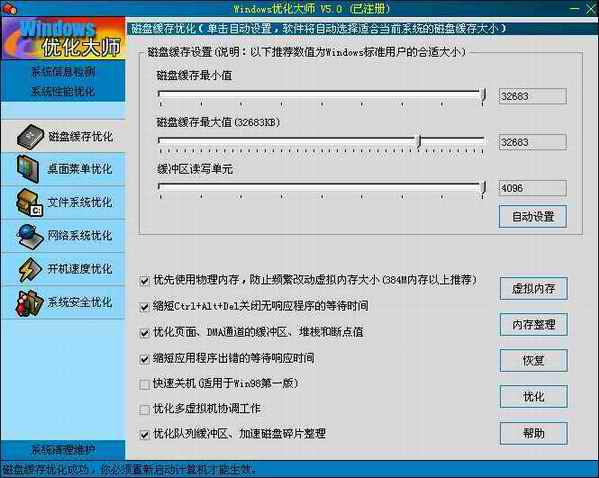599x478 pixels.
Task: Click the 桌面菜单优化 monitor icon
Action: (x=28, y=169)
